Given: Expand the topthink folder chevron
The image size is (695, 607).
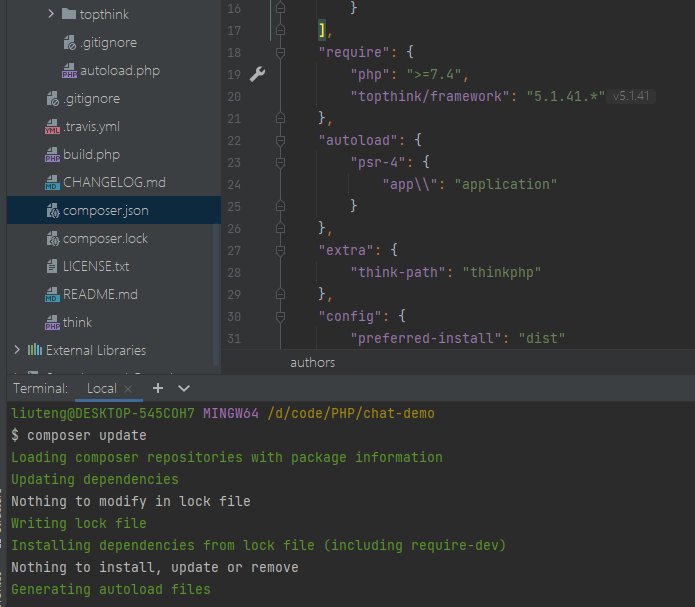Looking at the screenshot, I should point(51,15).
